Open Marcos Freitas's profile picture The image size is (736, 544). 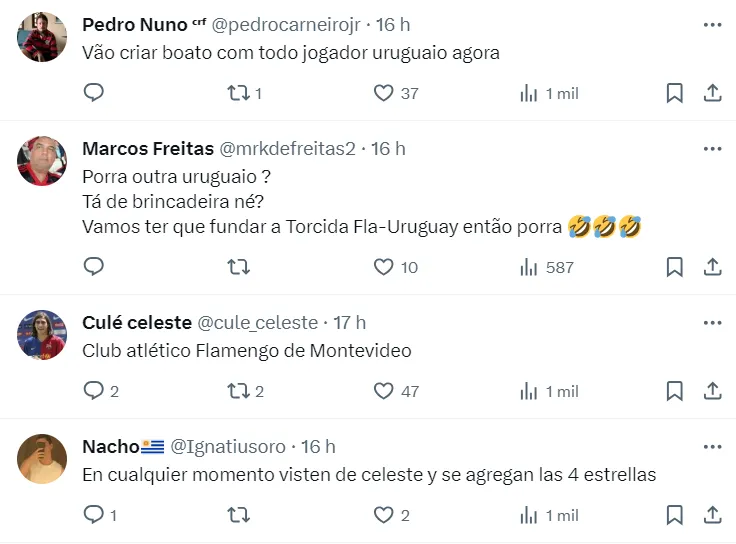(x=42, y=160)
